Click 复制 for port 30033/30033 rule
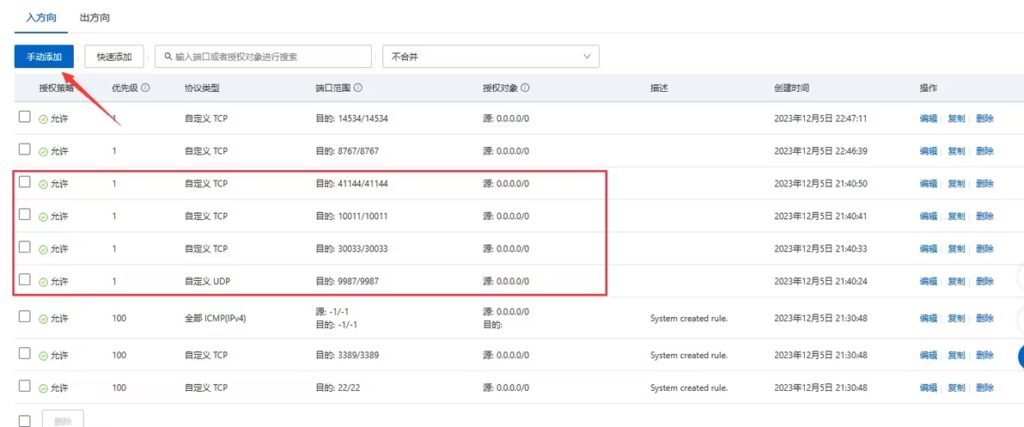 [x=956, y=249]
